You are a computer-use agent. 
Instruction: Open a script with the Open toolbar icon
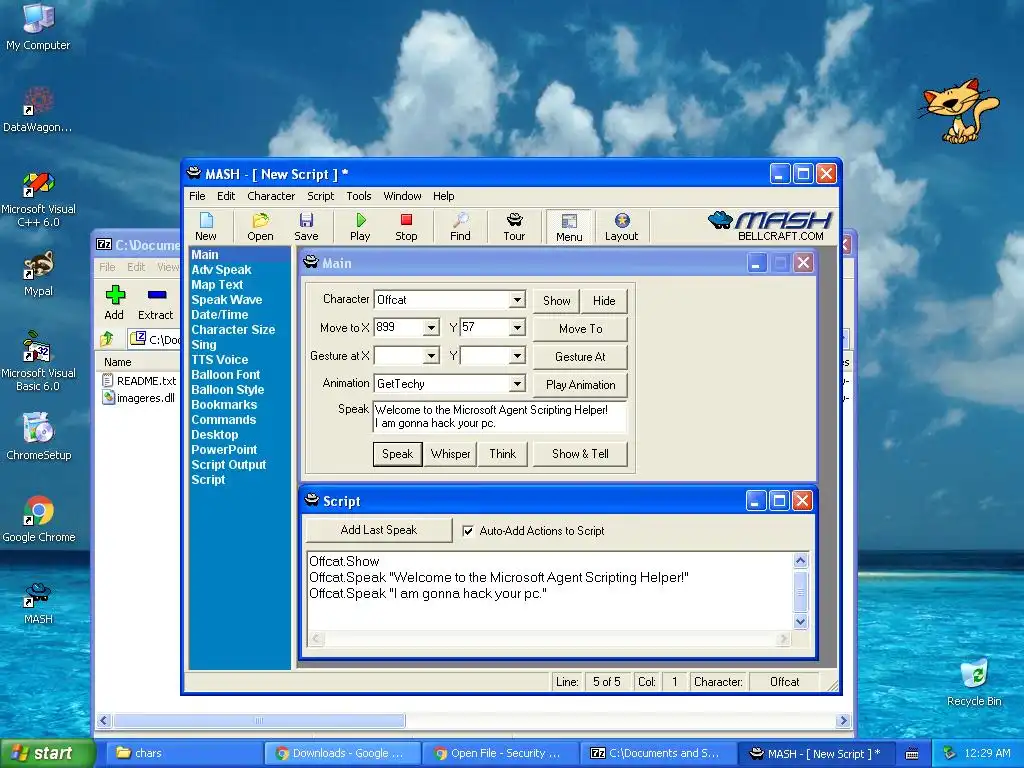click(x=260, y=227)
